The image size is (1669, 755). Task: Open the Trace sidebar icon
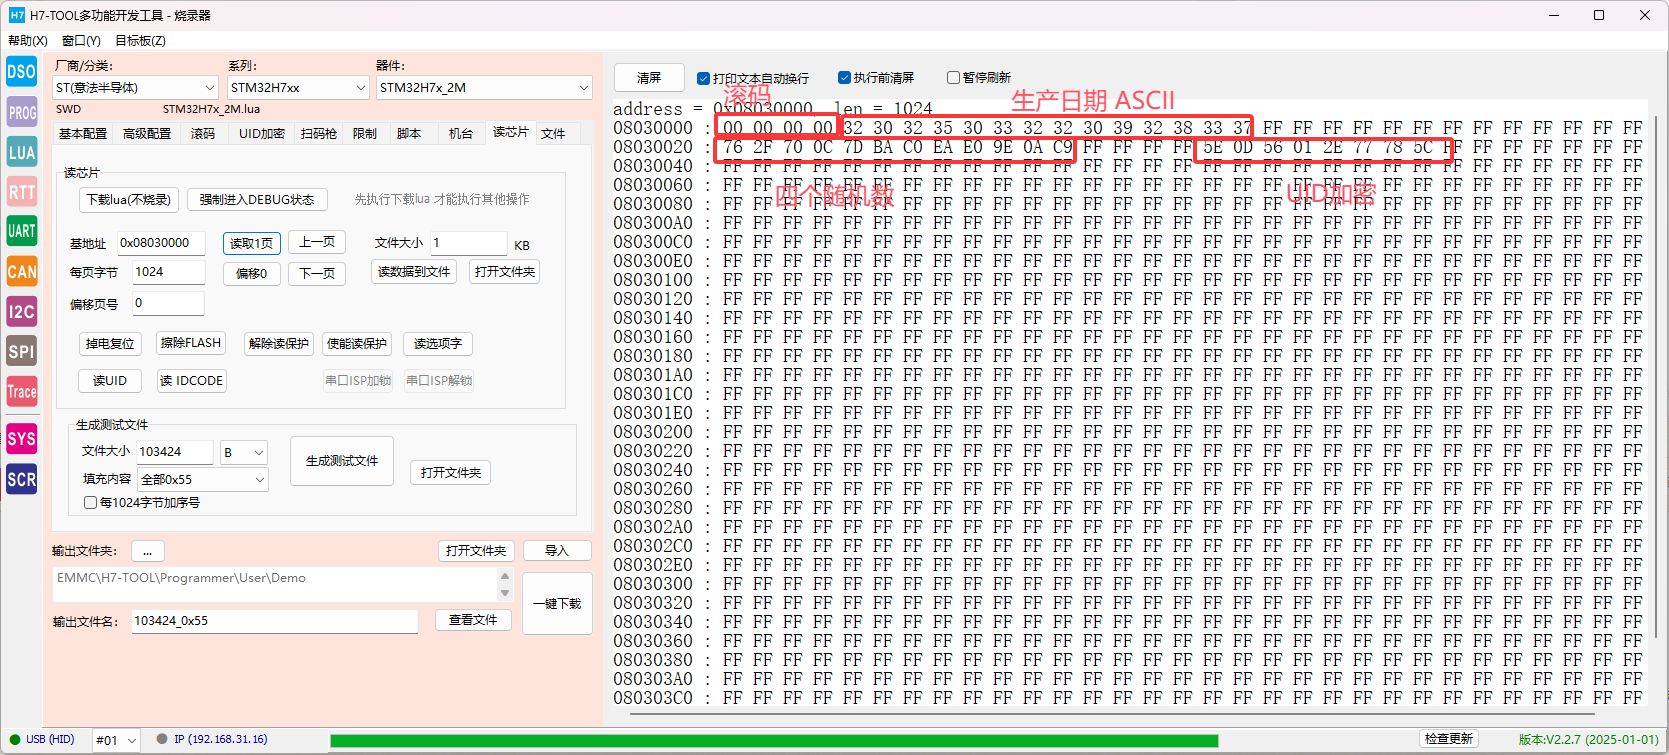[x=22, y=391]
